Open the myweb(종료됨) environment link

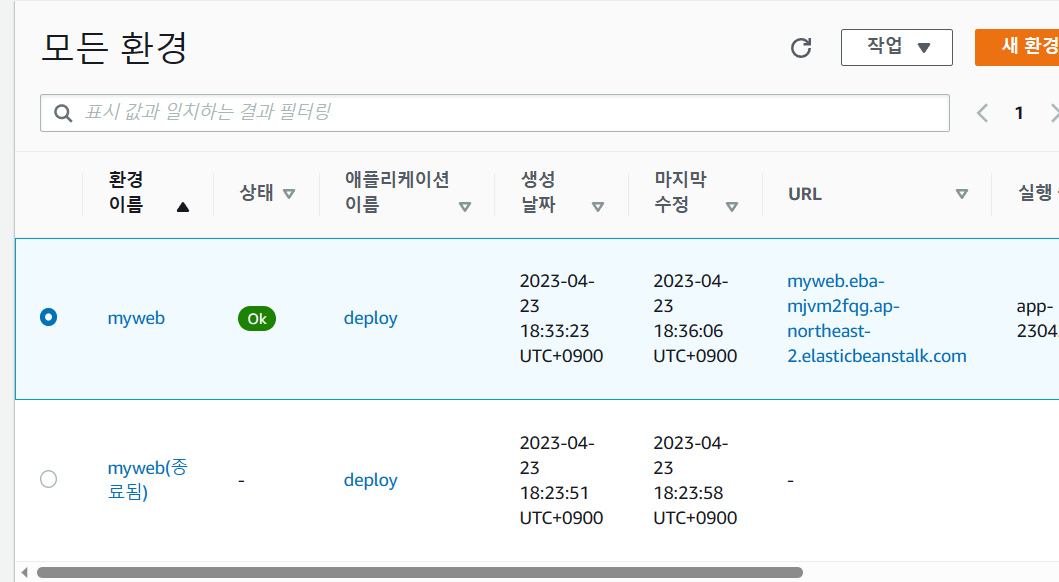147,479
